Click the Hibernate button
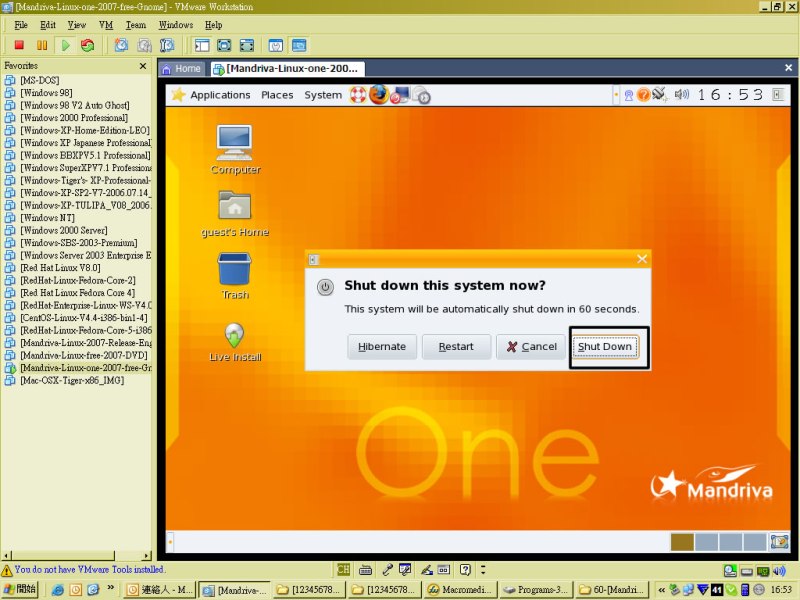 pos(382,347)
